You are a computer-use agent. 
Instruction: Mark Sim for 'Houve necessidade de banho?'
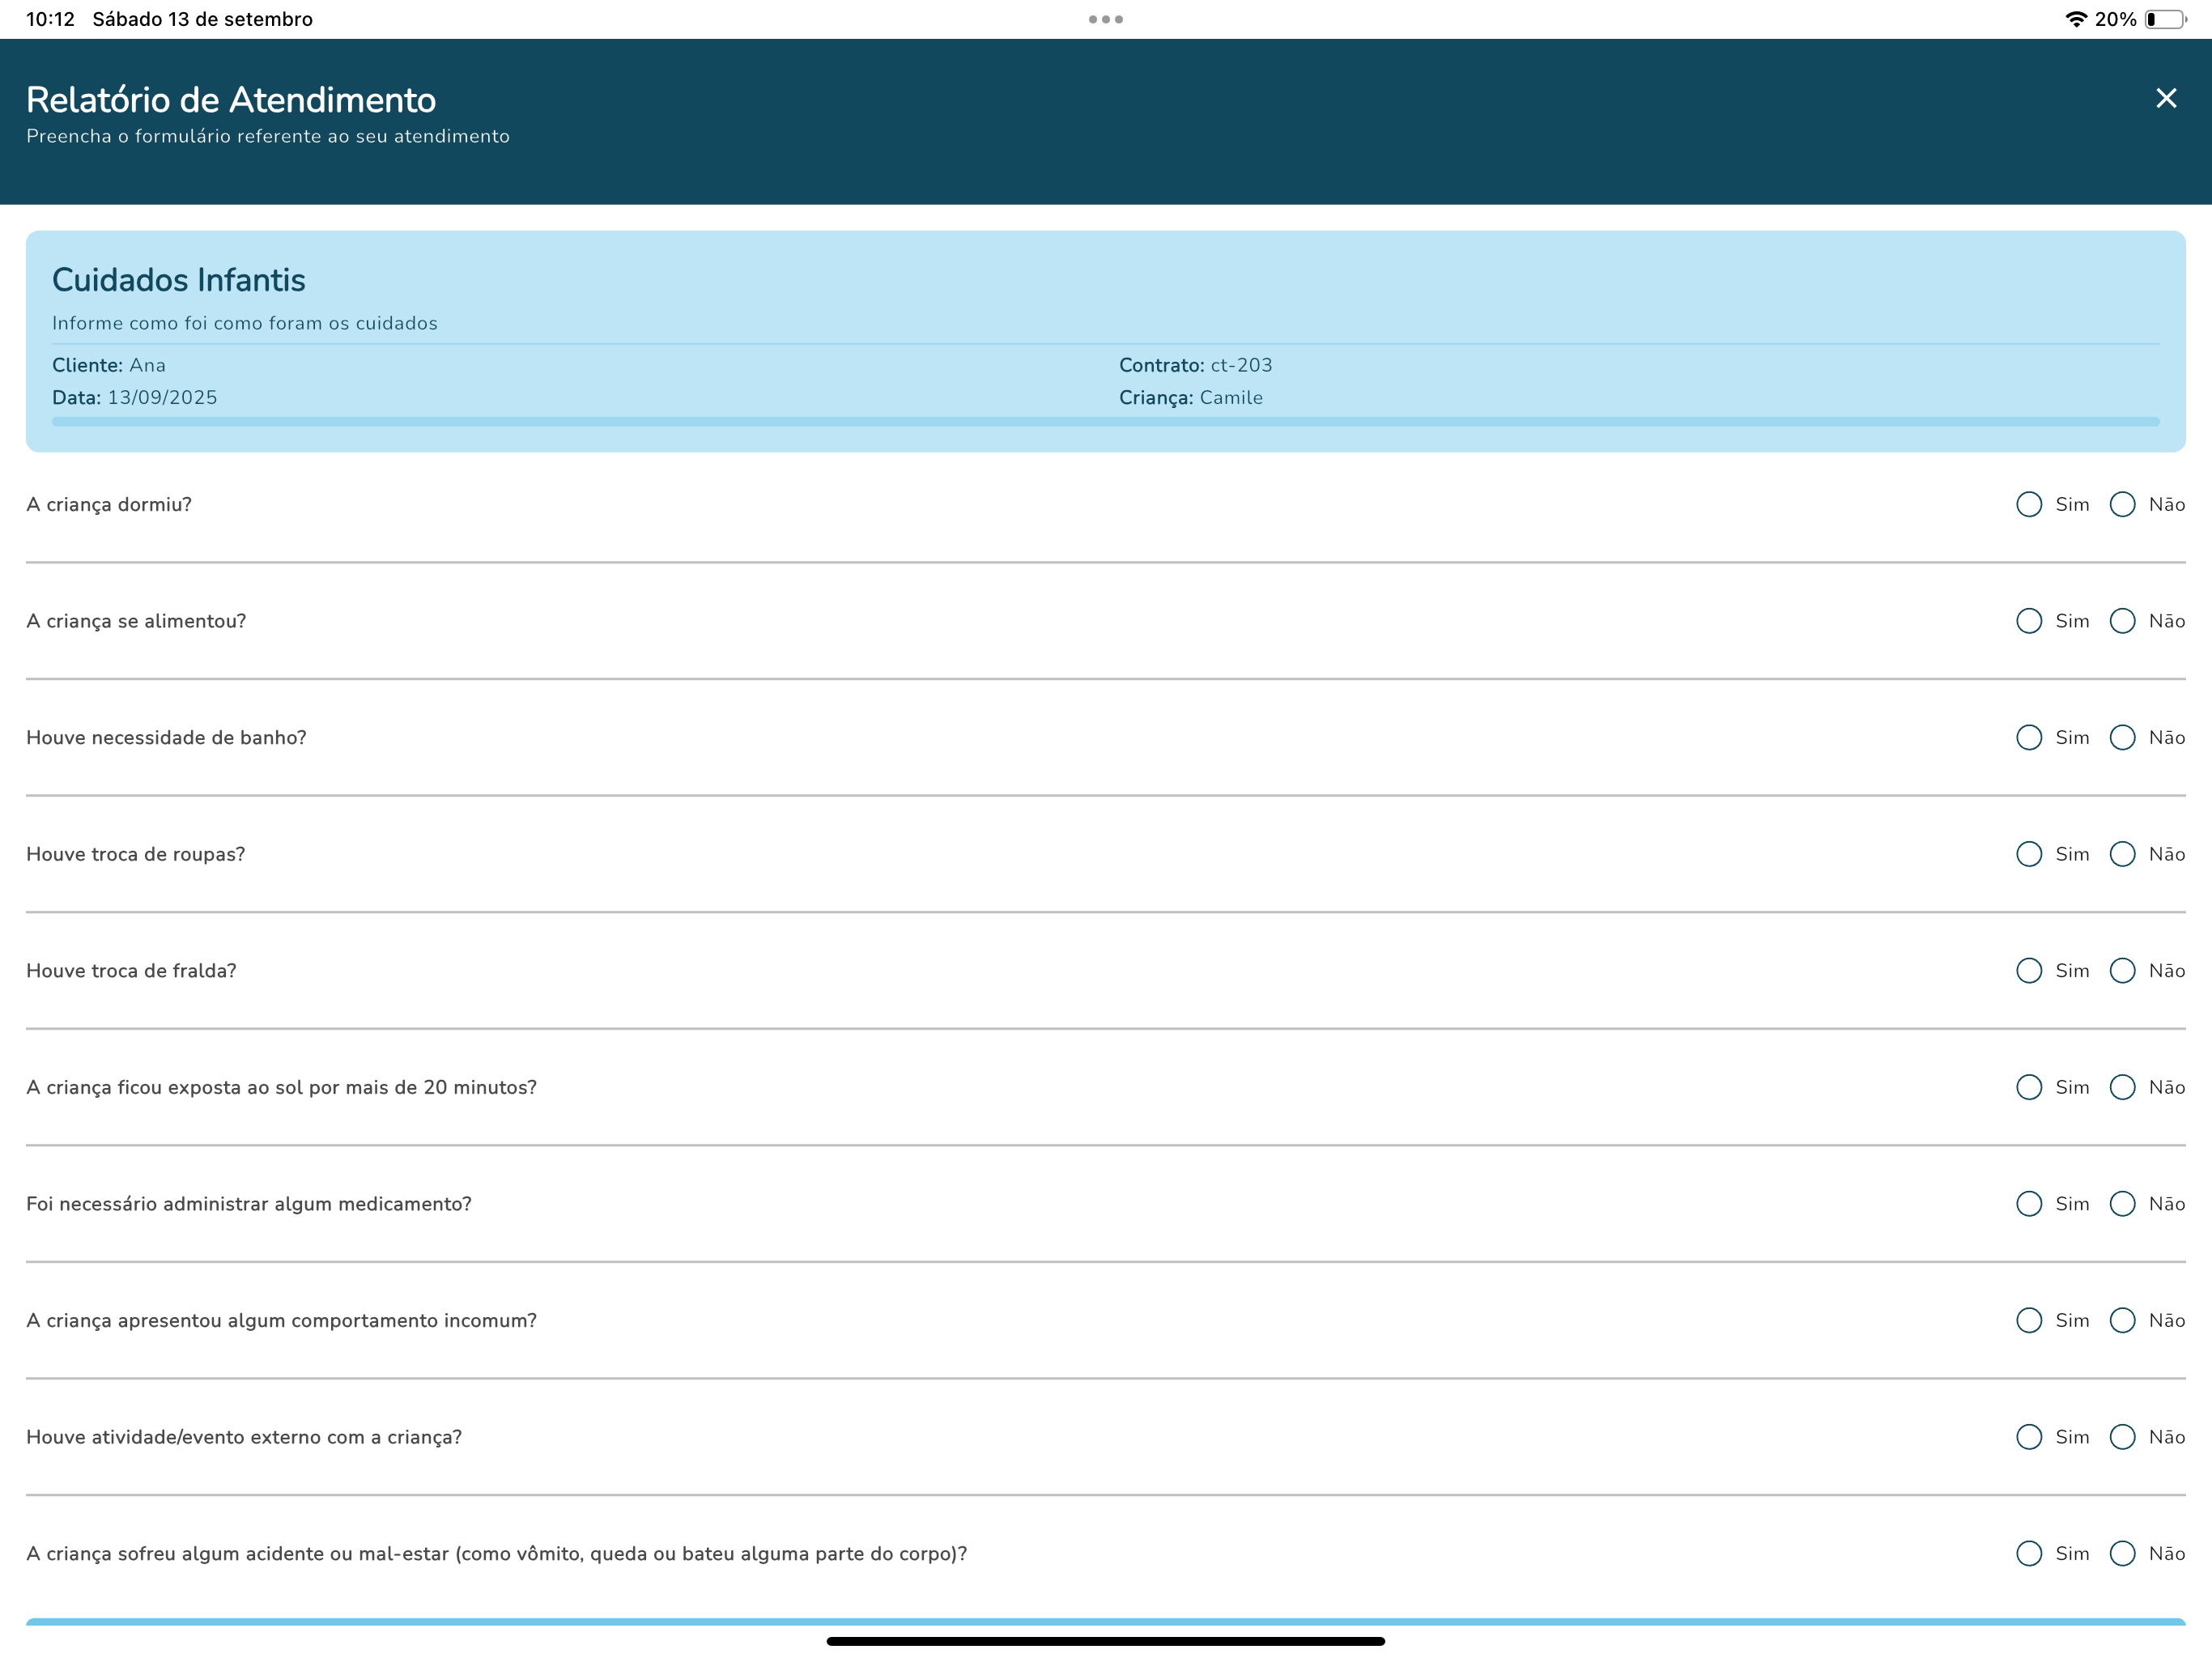coord(2028,737)
